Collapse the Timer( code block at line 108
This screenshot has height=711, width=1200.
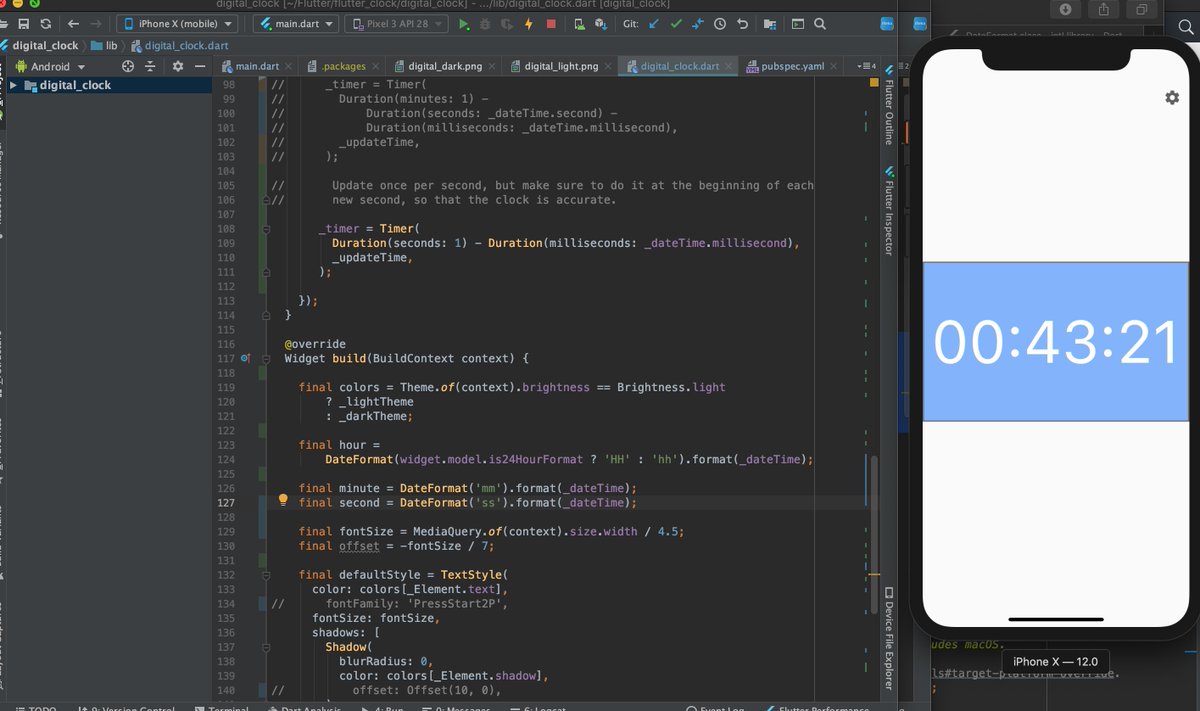click(266, 229)
